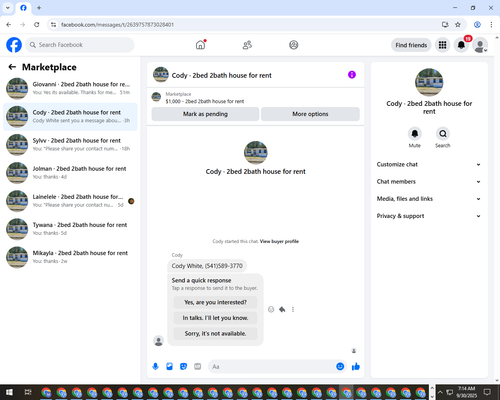This screenshot has width=500, height=400.
Task: Open Giovanni conversation in list
Action: pyautogui.click(x=70, y=89)
